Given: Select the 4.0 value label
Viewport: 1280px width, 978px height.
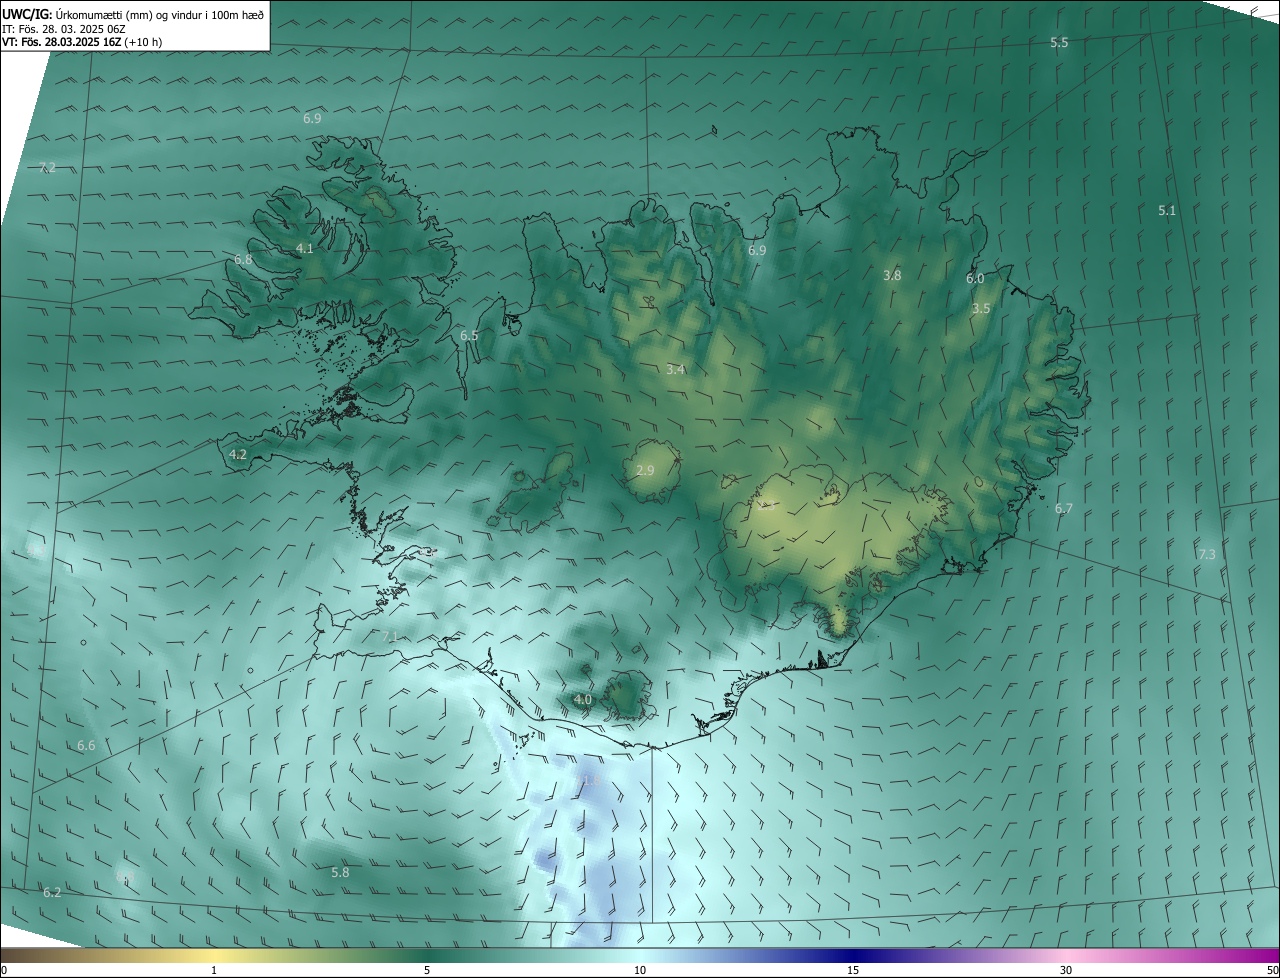Looking at the screenshot, I should [x=583, y=699].
